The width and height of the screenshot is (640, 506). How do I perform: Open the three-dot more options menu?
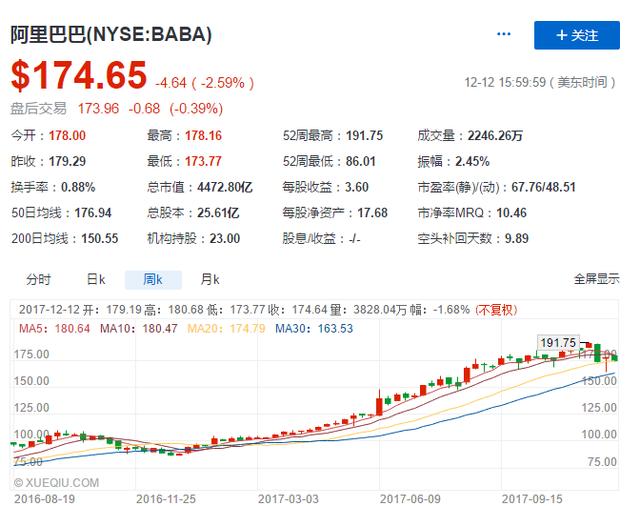504,34
